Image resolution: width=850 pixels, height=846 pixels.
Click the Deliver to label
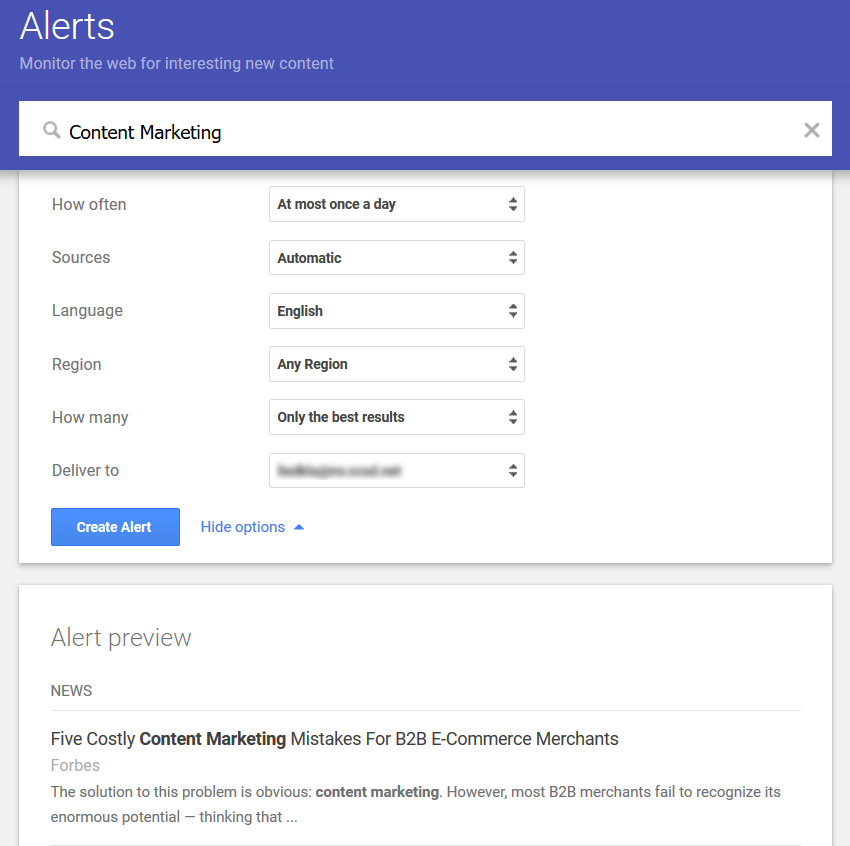(x=85, y=470)
